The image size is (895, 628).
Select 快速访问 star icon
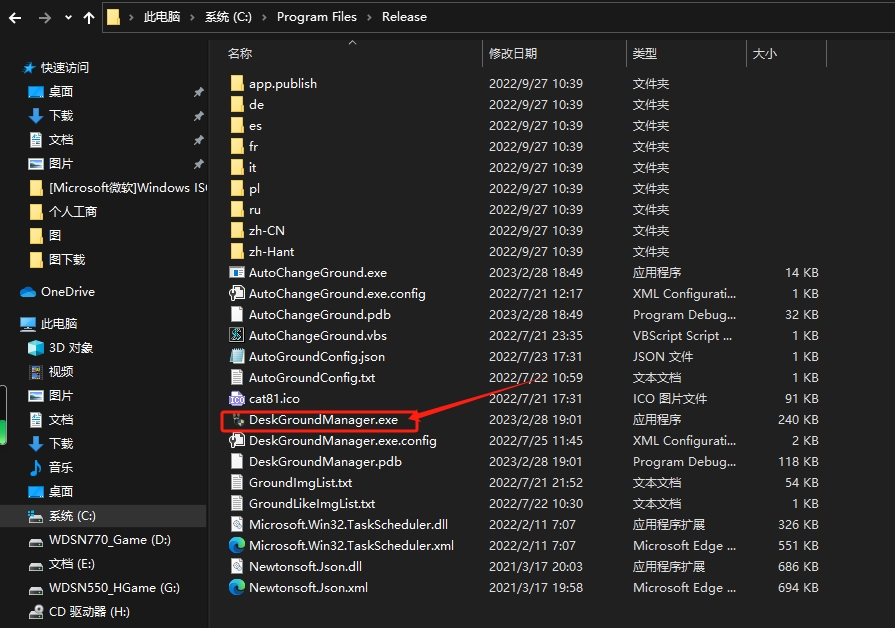coord(29,68)
